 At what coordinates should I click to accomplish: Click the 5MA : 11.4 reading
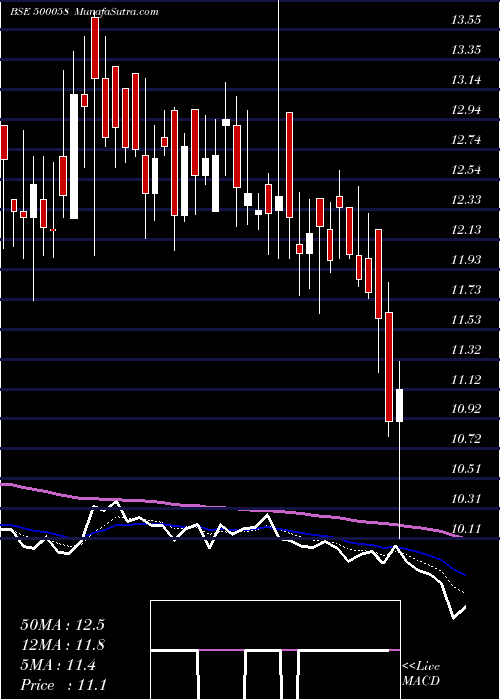(x=58, y=665)
